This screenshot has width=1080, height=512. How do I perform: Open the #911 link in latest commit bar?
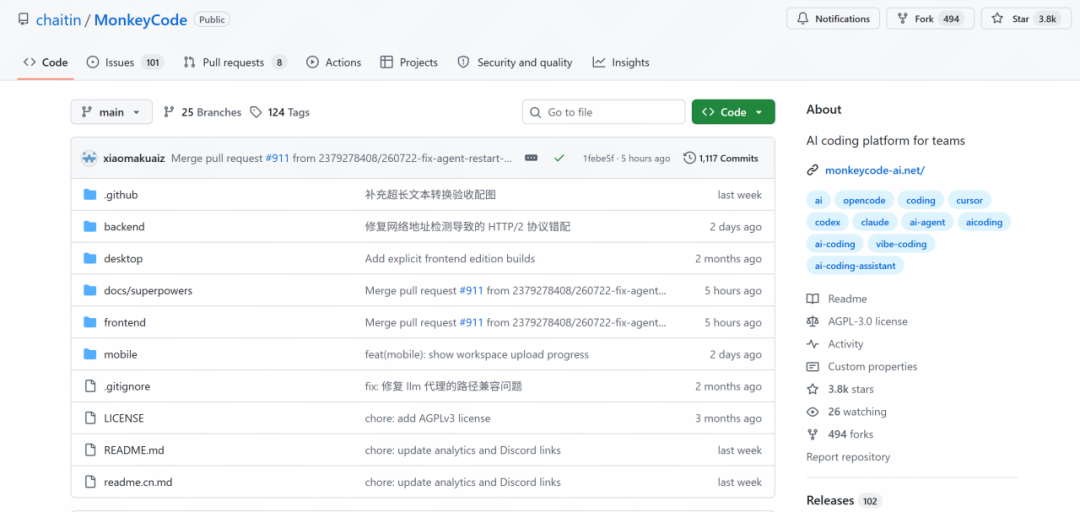[x=278, y=158]
